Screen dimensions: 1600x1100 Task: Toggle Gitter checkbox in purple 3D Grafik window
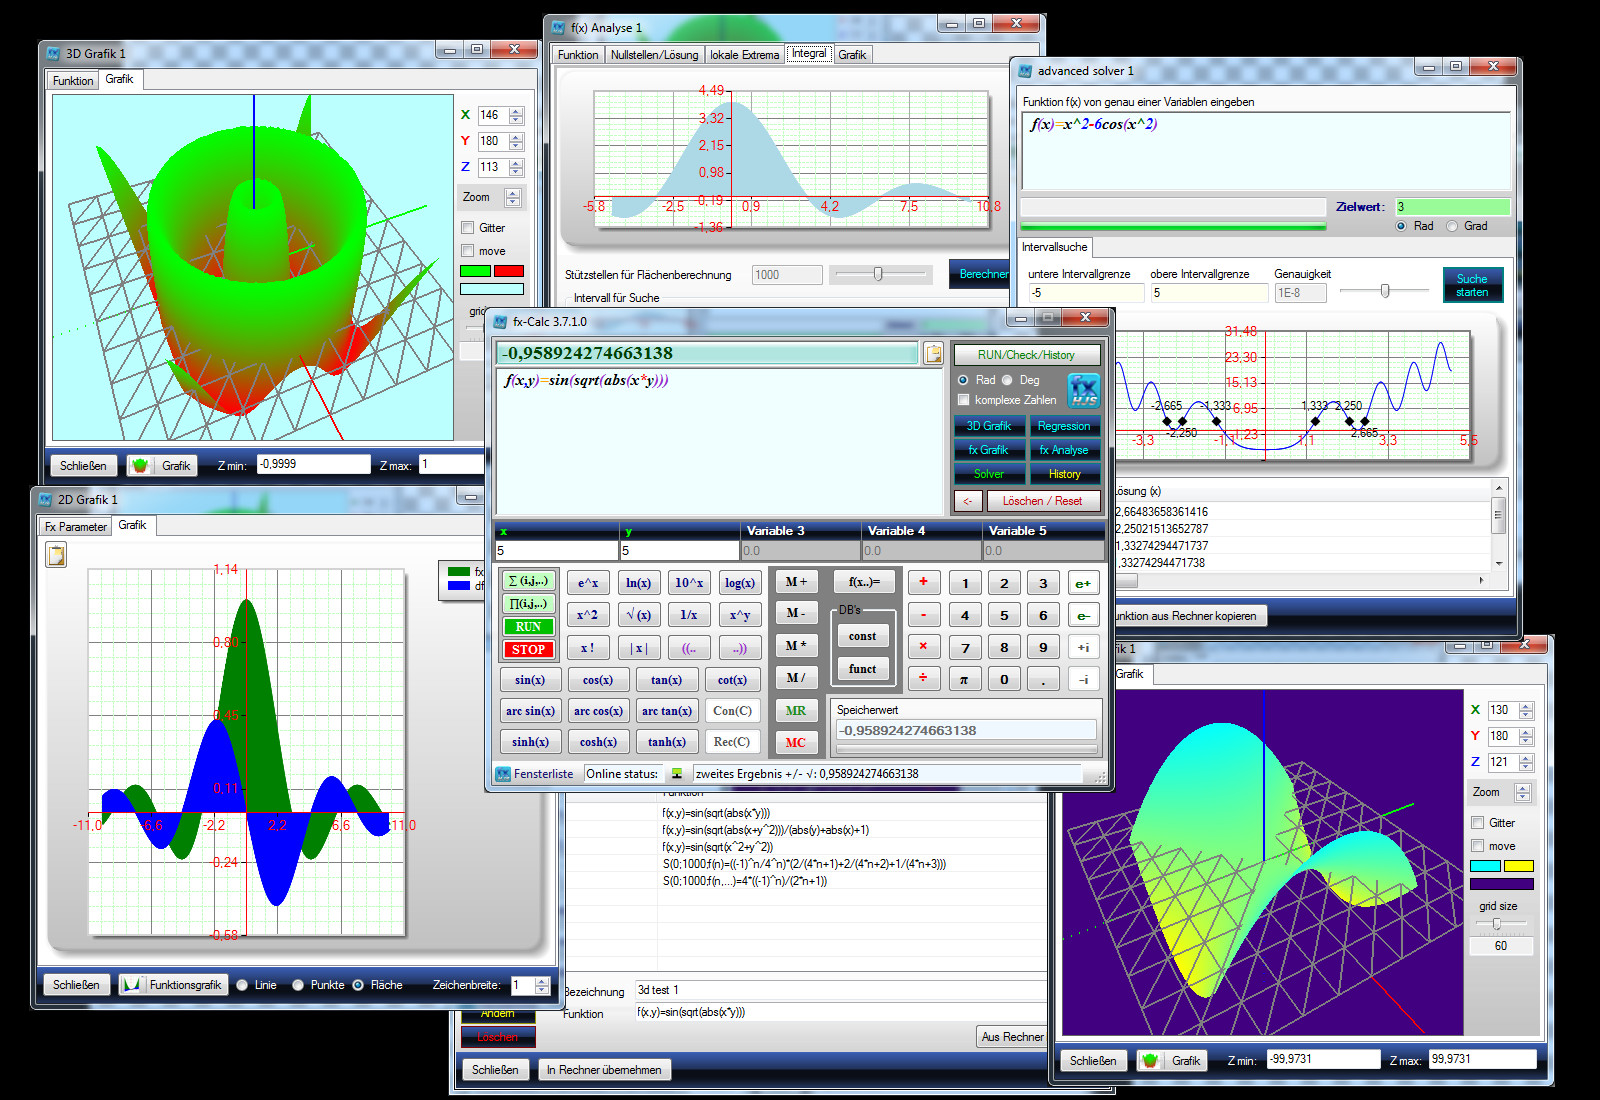click(x=1477, y=823)
